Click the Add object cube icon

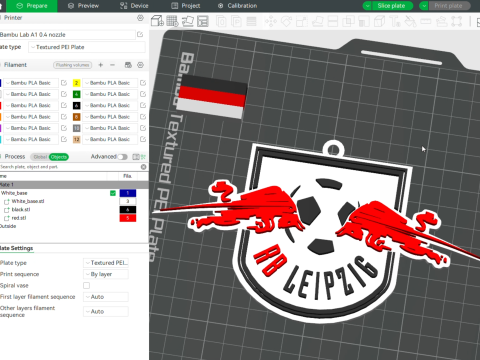(157, 21)
